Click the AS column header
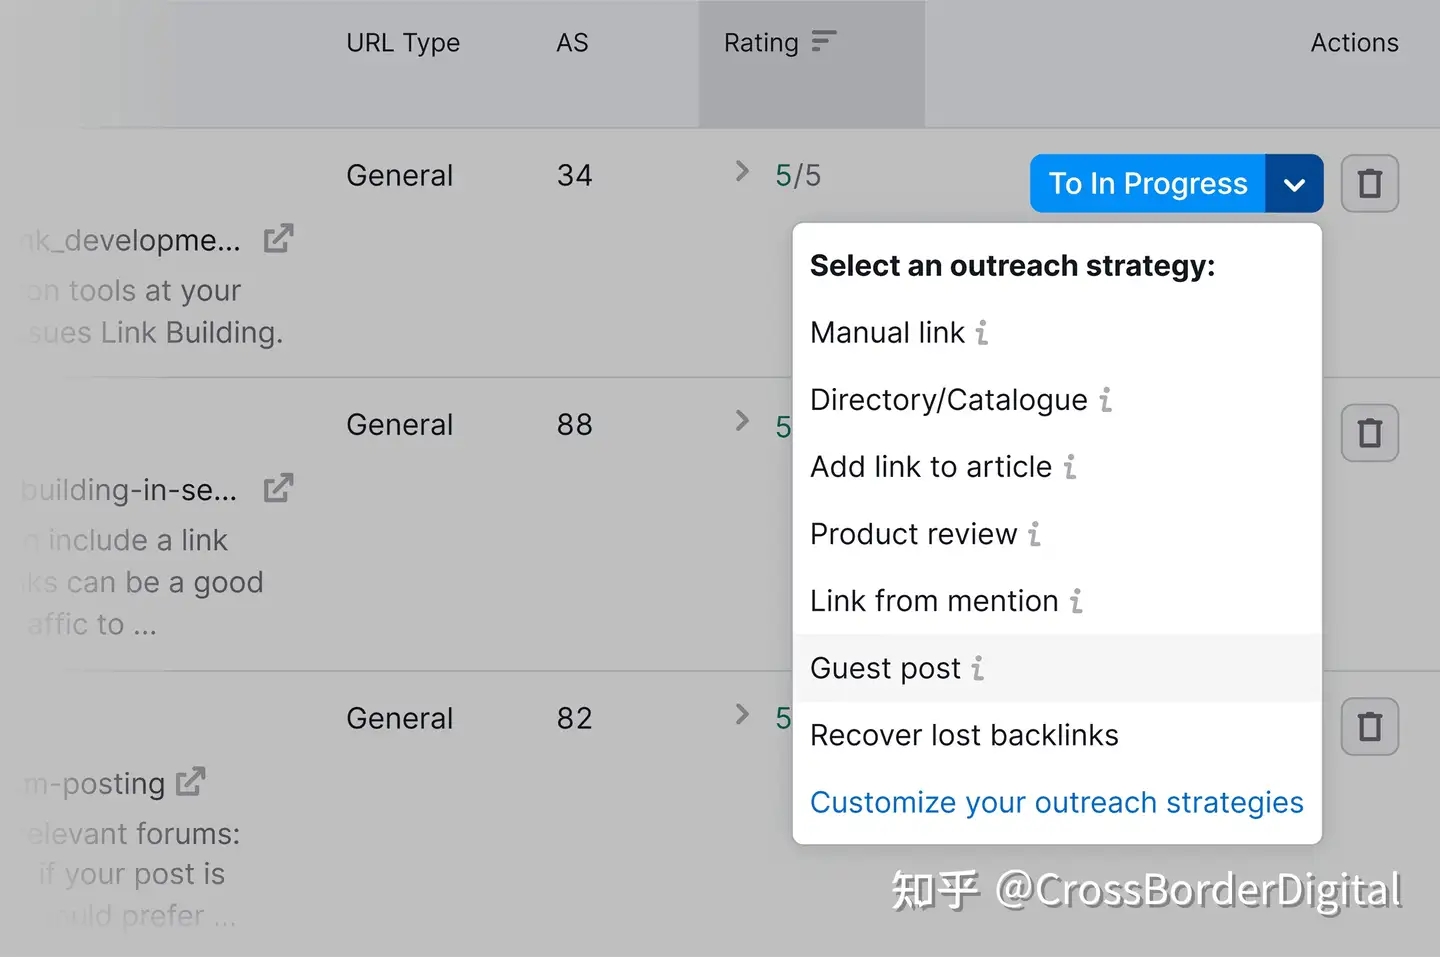This screenshot has height=957, width=1440. point(572,43)
